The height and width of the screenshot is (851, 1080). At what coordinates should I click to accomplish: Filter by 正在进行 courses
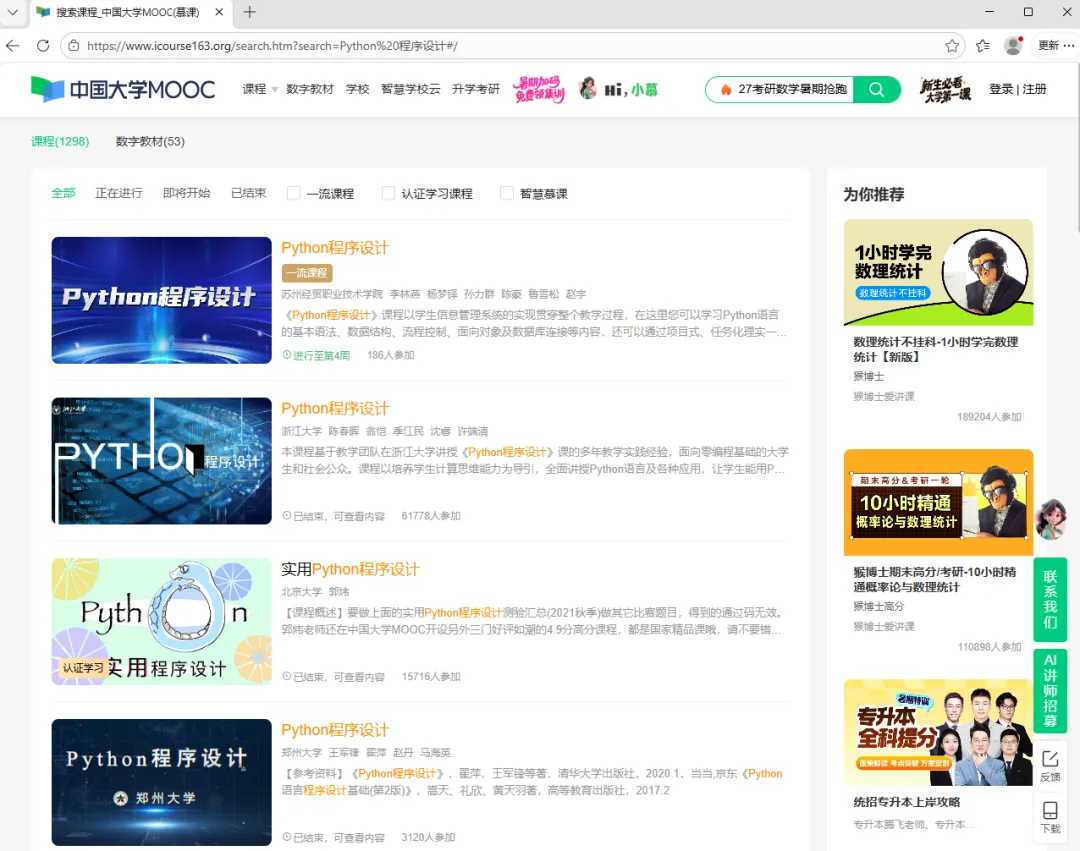pyautogui.click(x=119, y=193)
